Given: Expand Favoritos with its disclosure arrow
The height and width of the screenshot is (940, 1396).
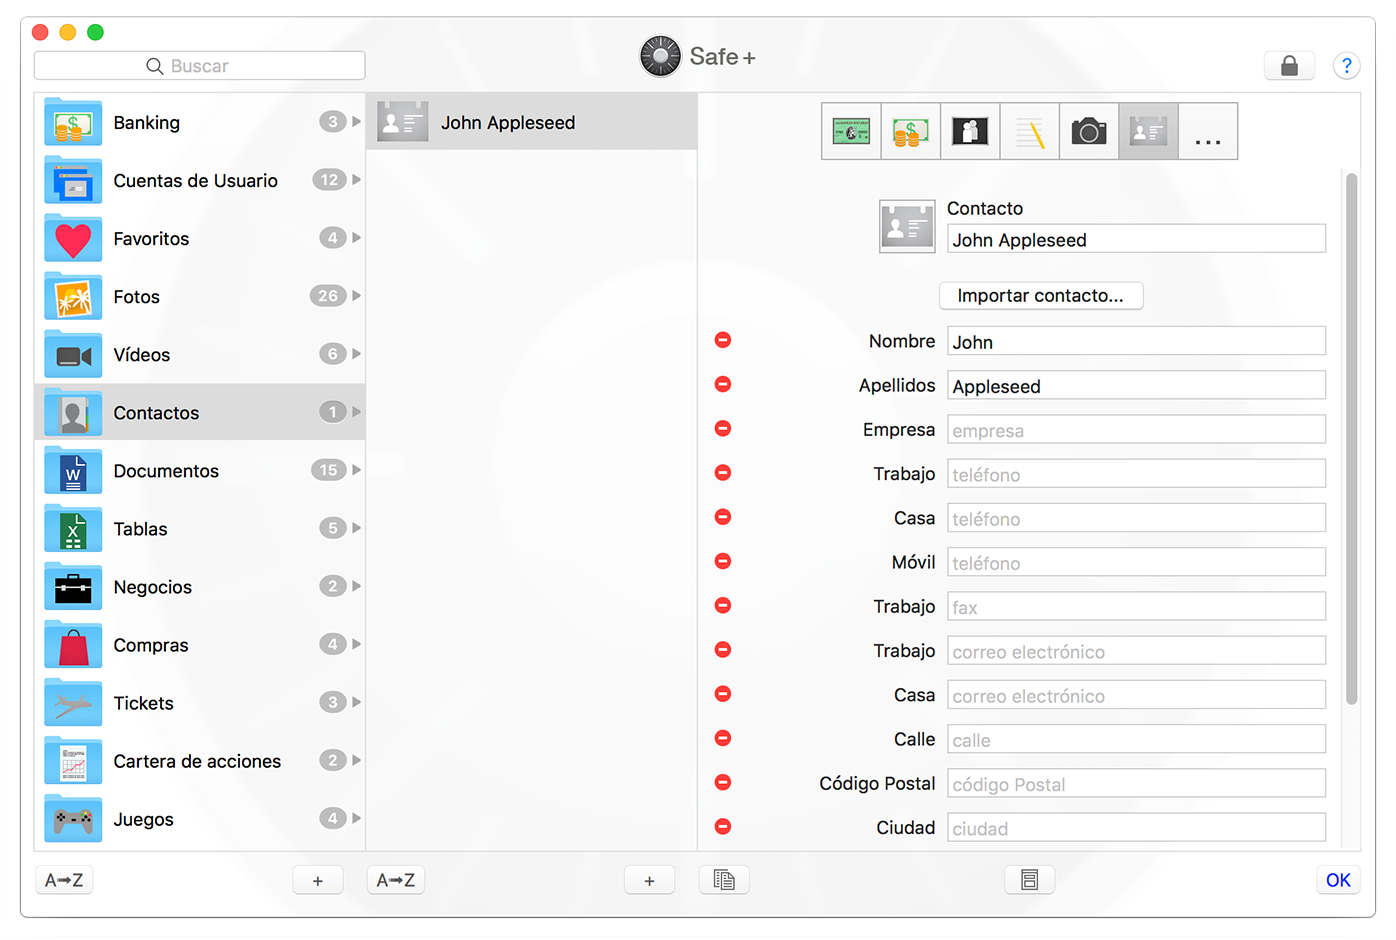Looking at the screenshot, I should click(356, 238).
